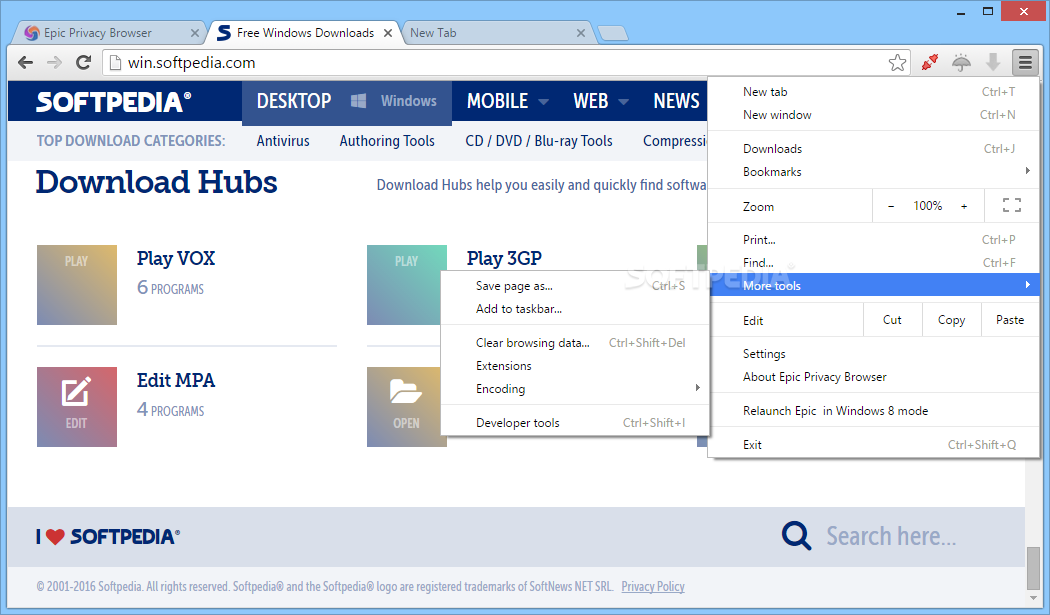Open the Edit MPA hub link

pyautogui.click(x=175, y=381)
